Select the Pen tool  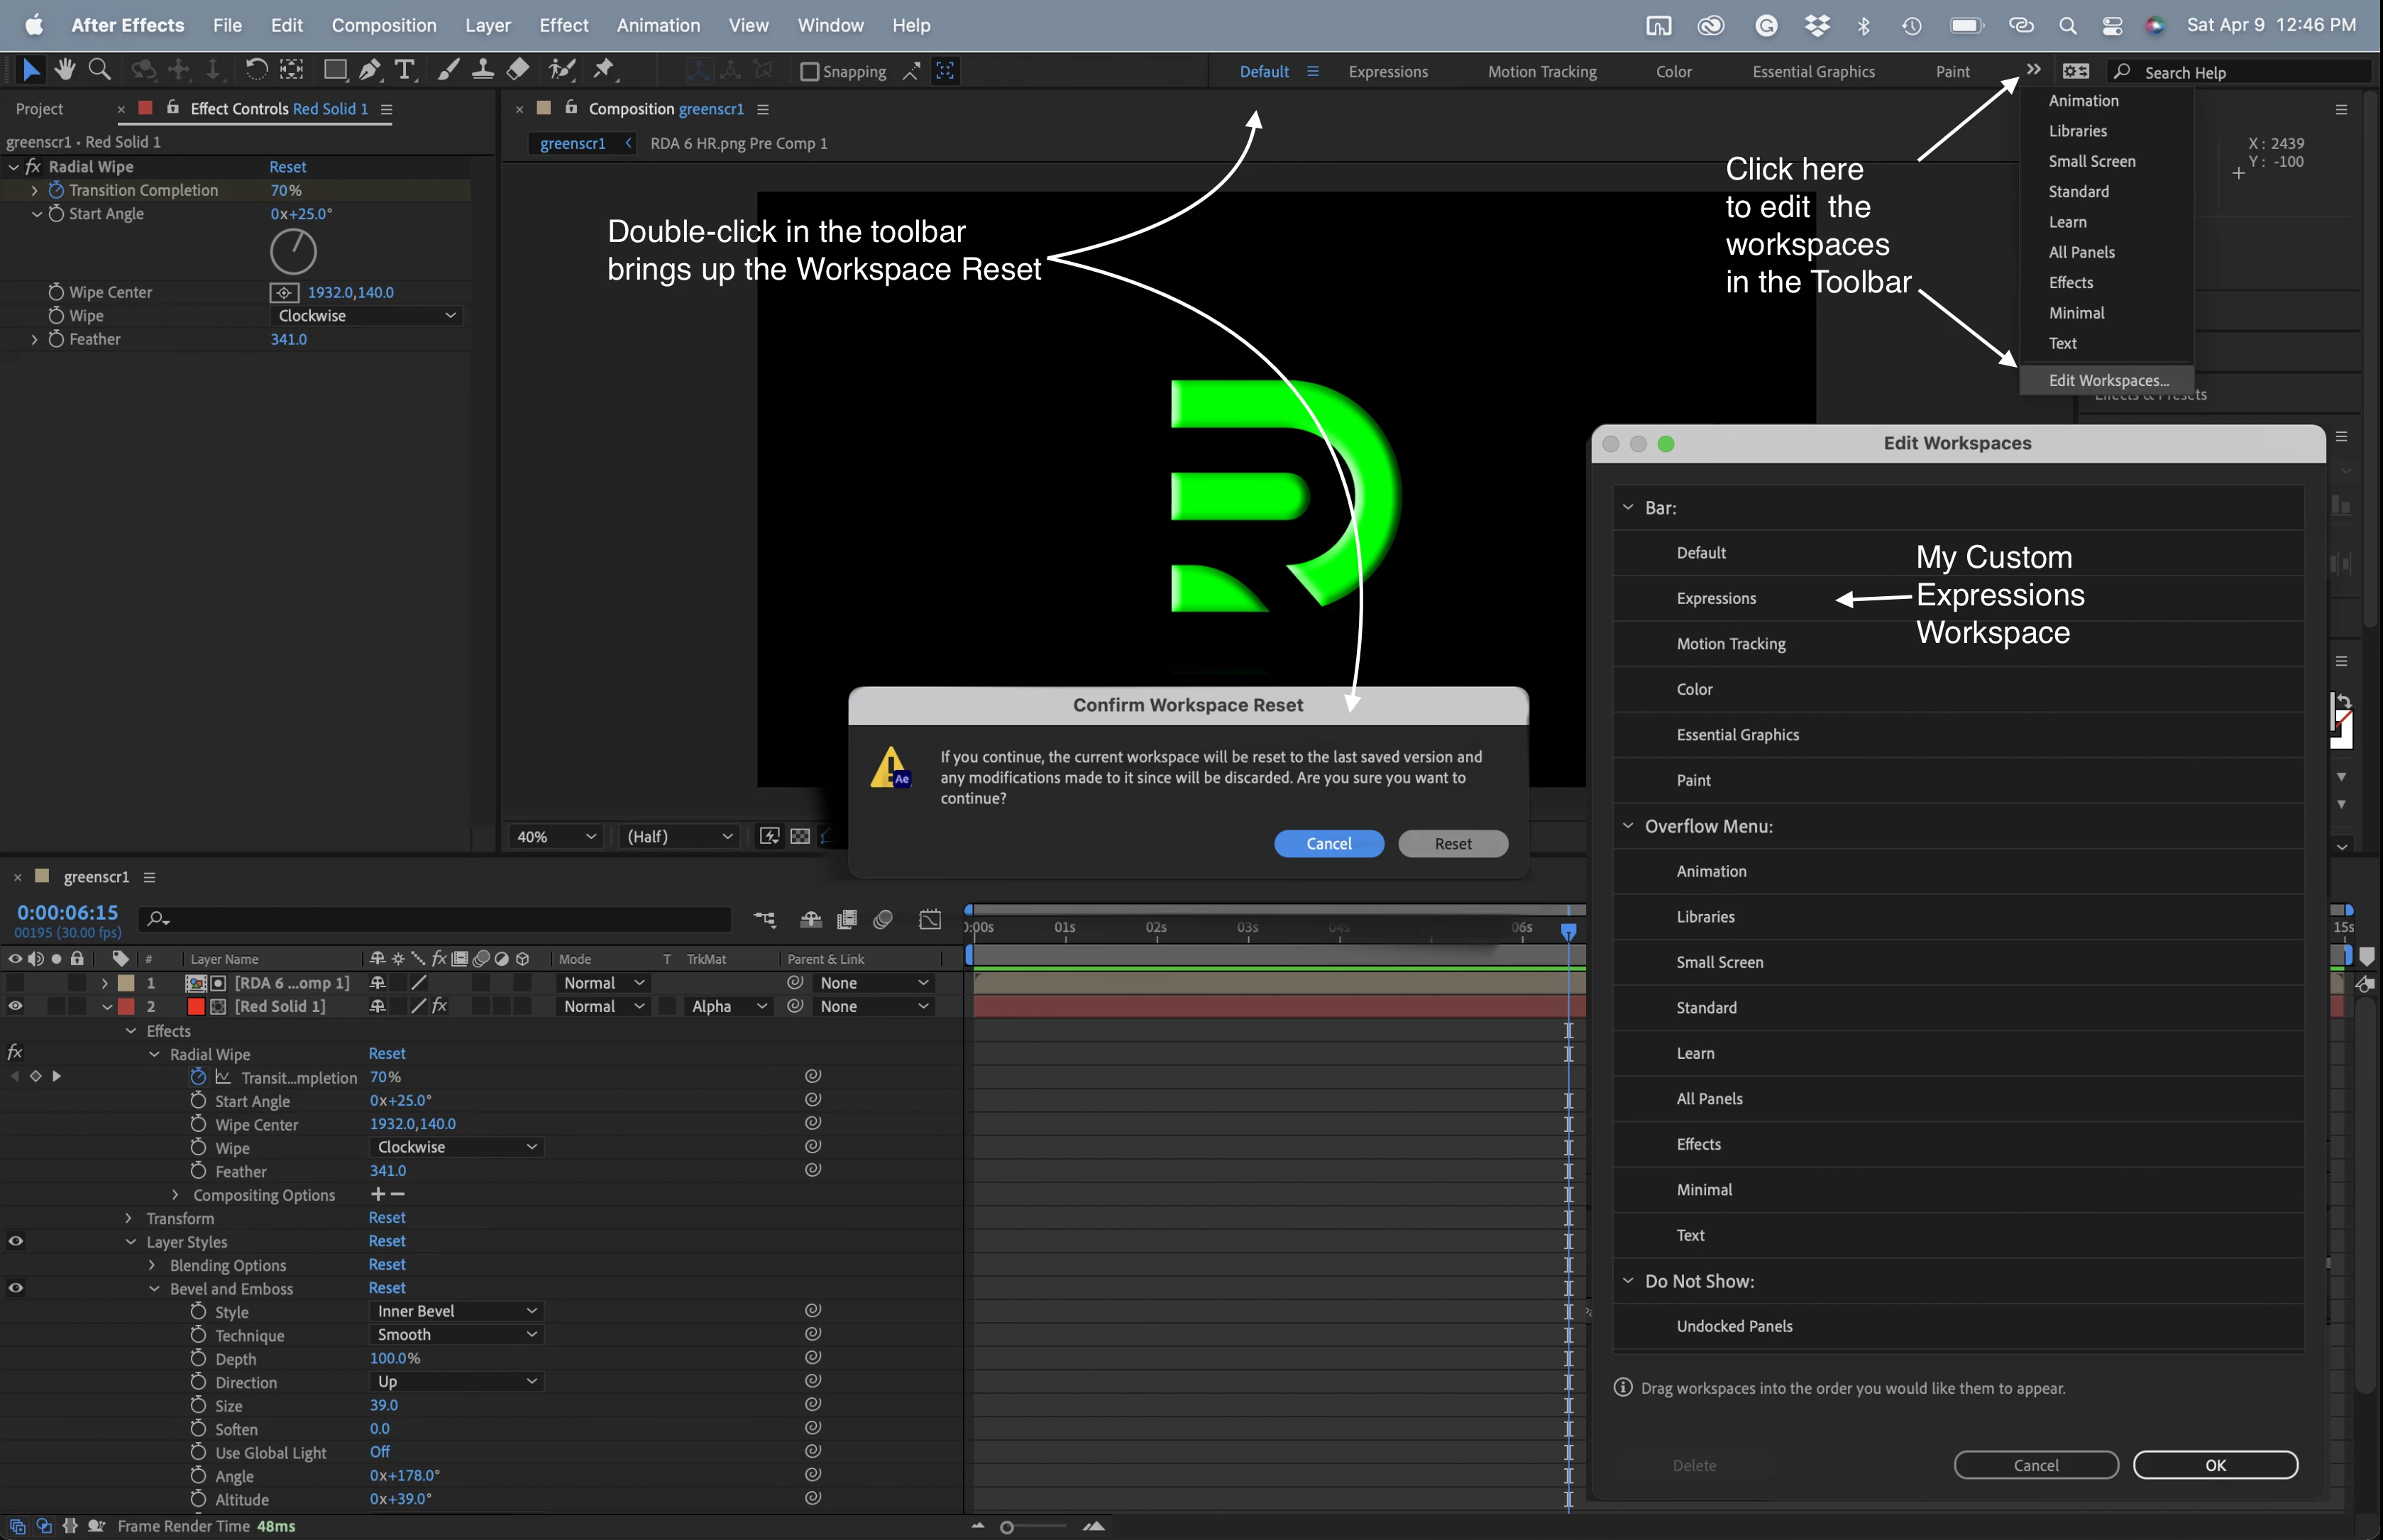(x=369, y=69)
